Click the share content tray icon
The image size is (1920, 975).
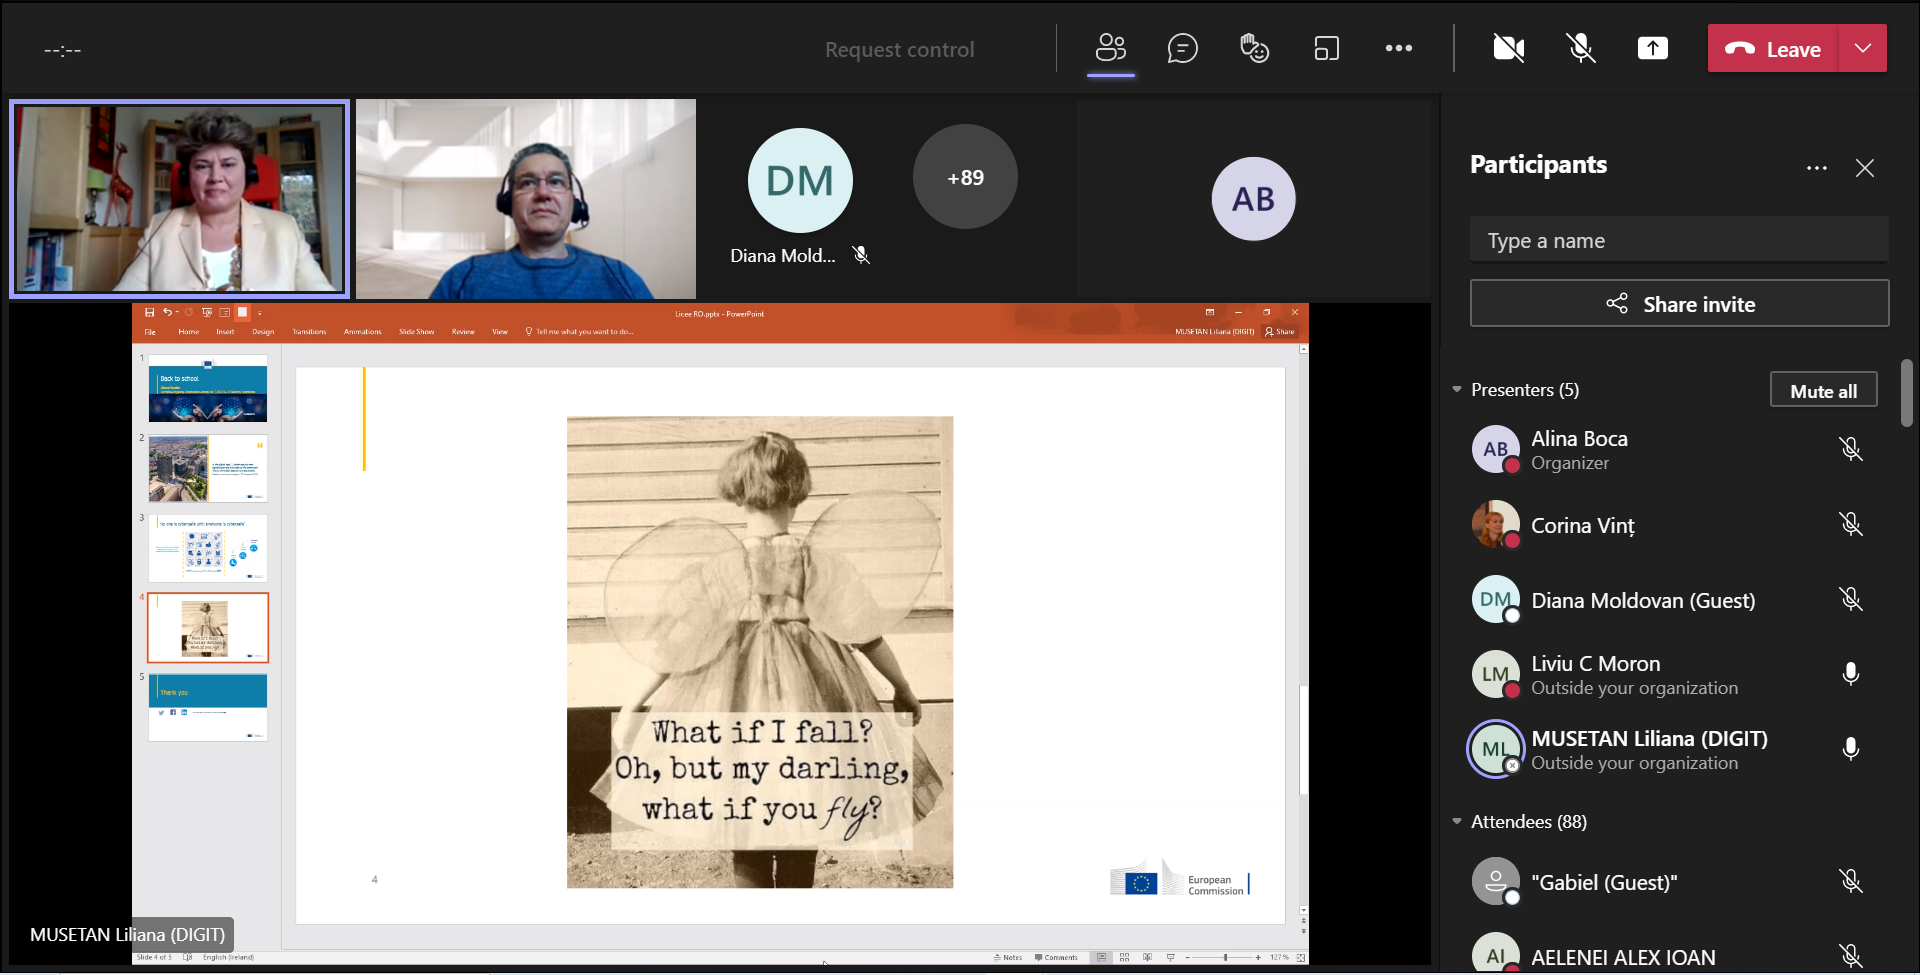[1652, 48]
